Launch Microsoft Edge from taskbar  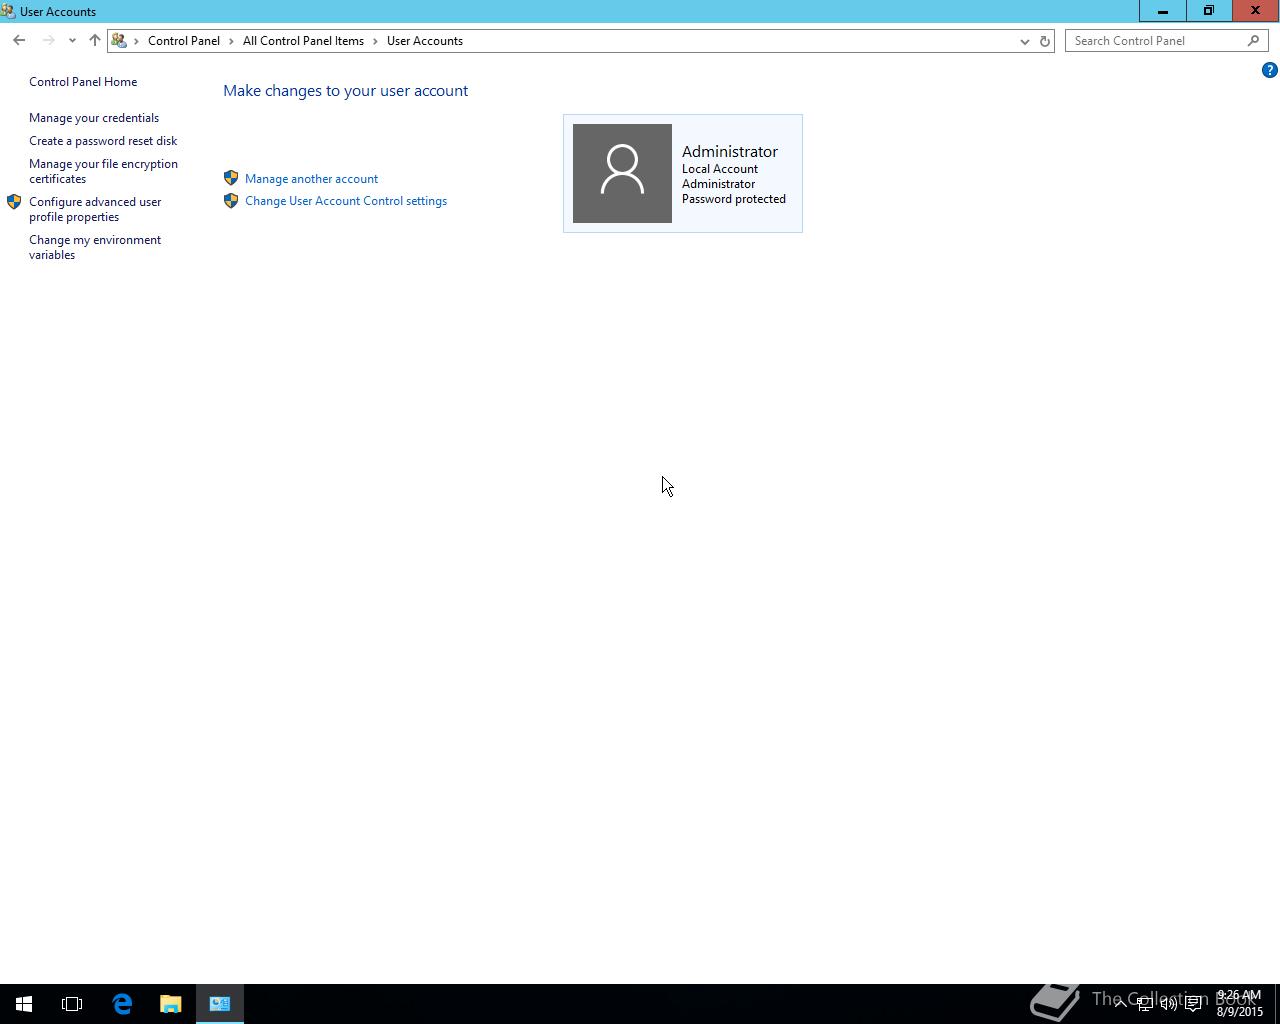point(122,1004)
